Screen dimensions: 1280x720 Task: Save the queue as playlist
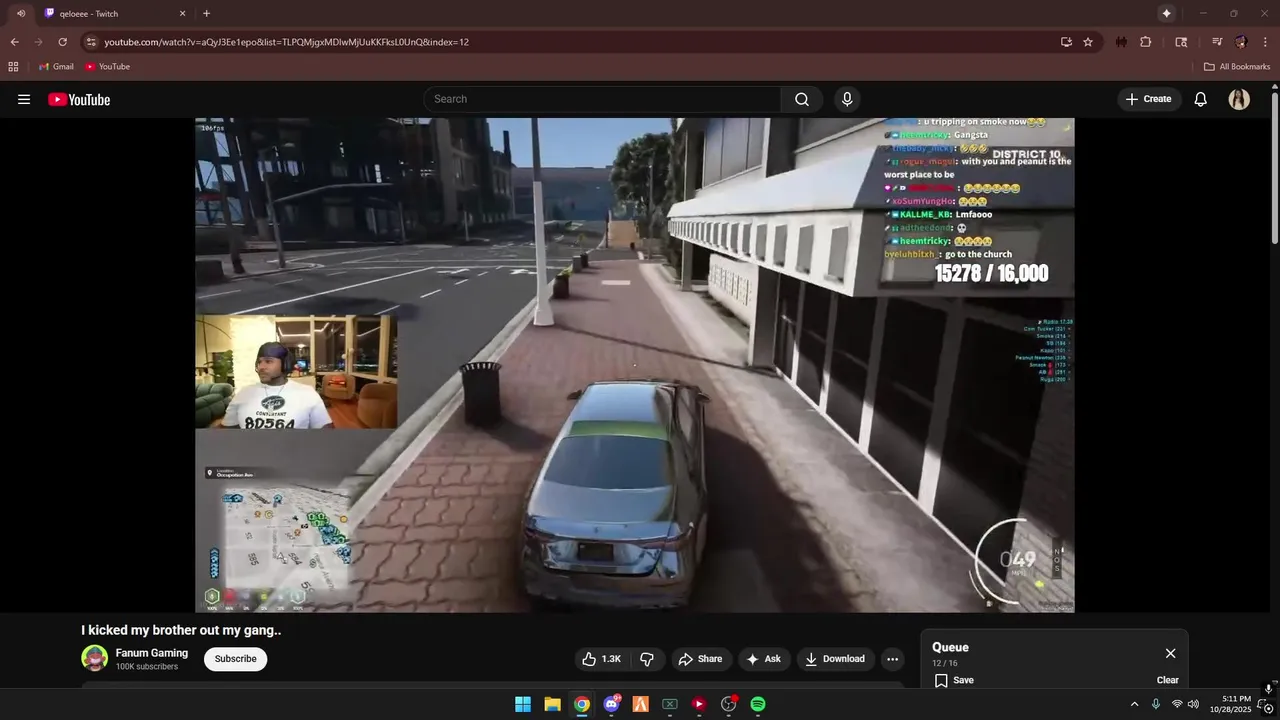(x=954, y=680)
